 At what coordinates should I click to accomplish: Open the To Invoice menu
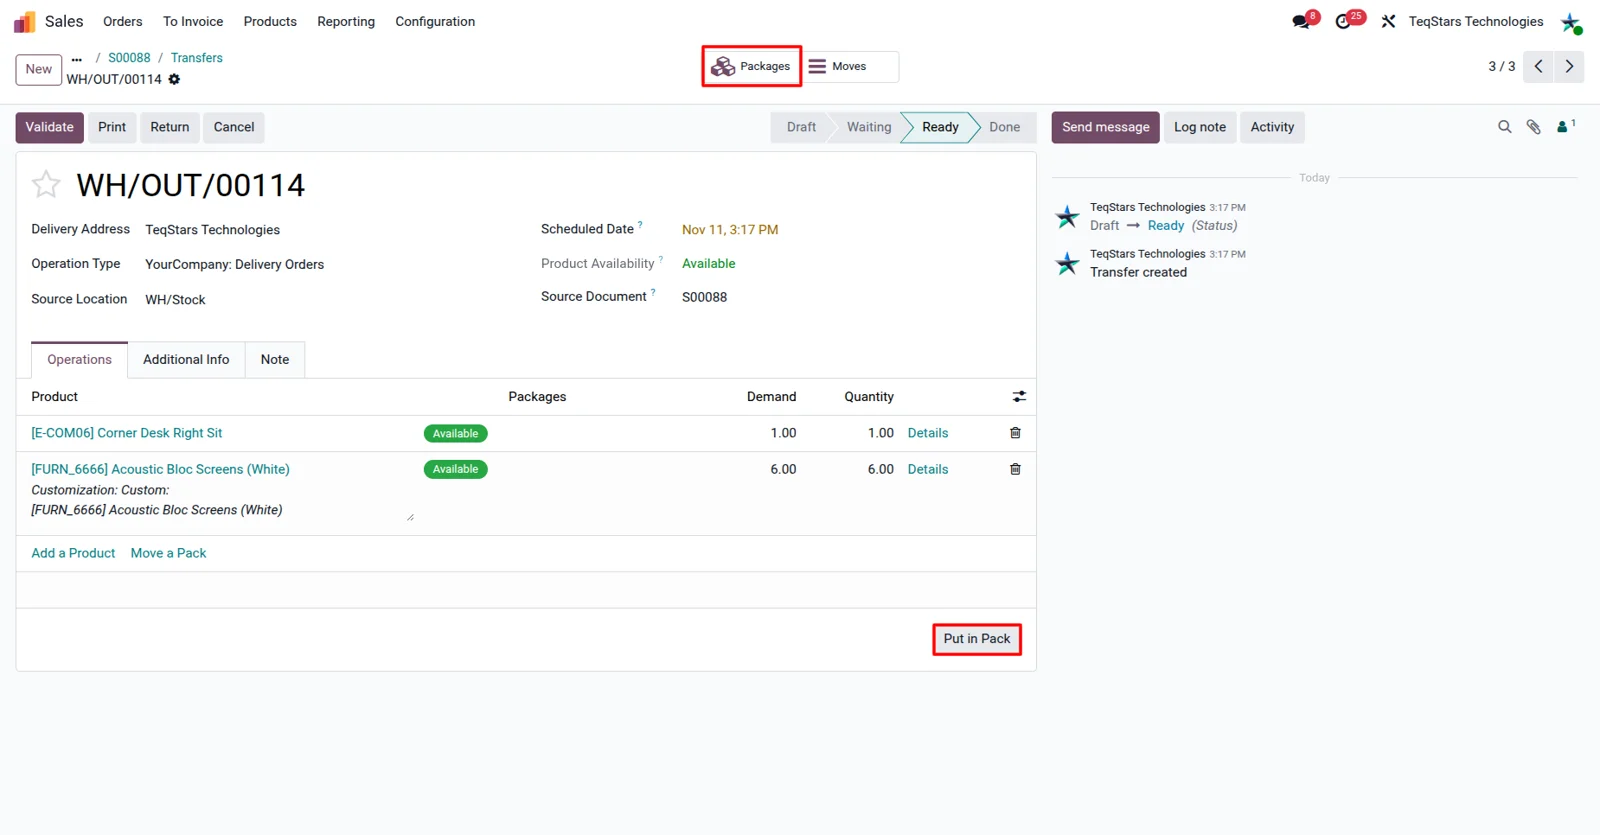pyautogui.click(x=193, y=21)
